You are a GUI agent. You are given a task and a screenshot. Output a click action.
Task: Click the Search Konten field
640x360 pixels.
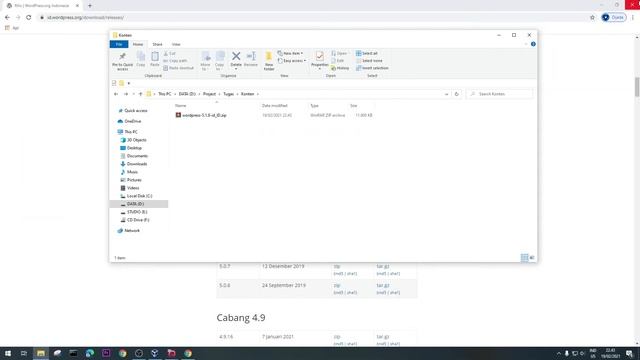pos(500,94)
